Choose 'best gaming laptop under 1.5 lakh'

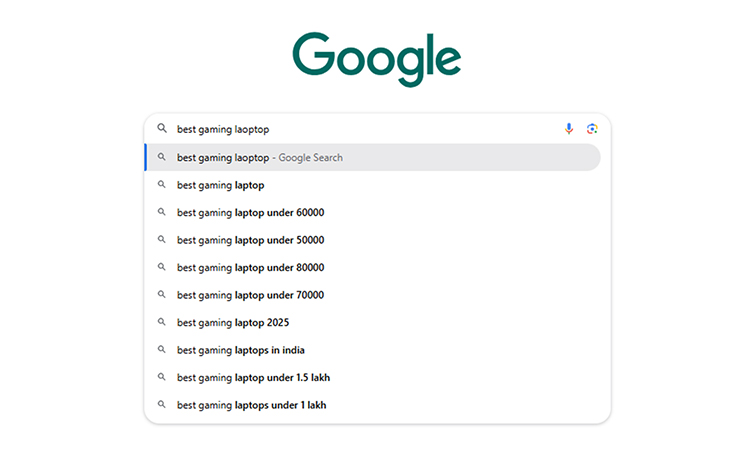click(253, 377)
